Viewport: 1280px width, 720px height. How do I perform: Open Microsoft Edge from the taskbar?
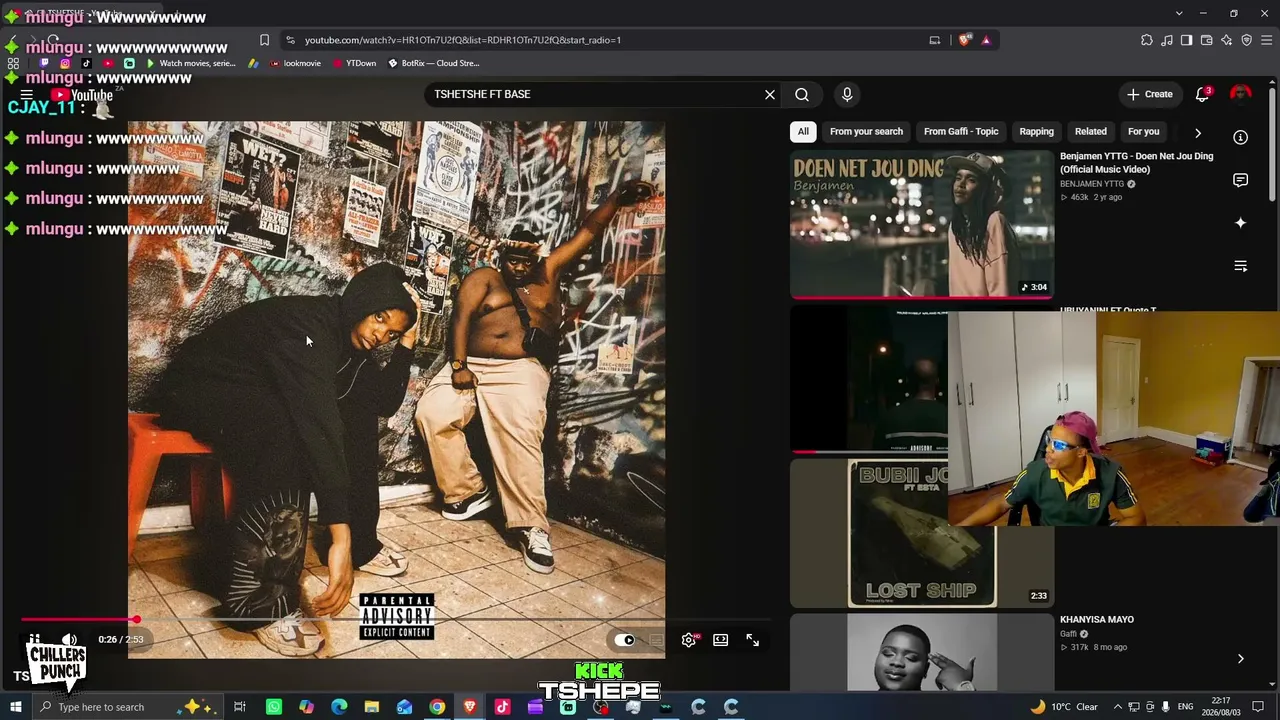(339, 707)
